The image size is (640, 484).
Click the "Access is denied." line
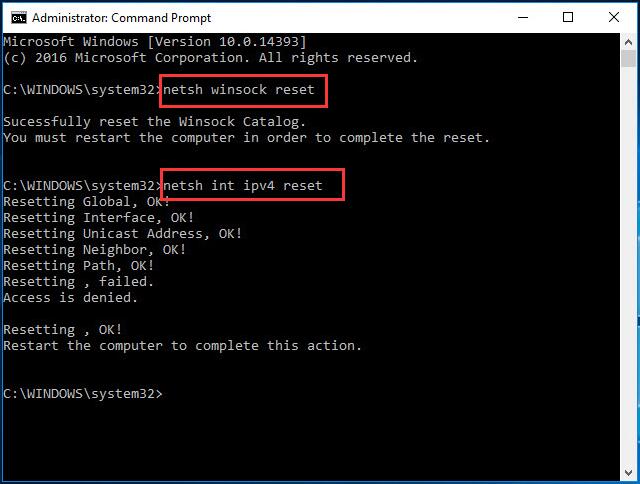(71, 298)
